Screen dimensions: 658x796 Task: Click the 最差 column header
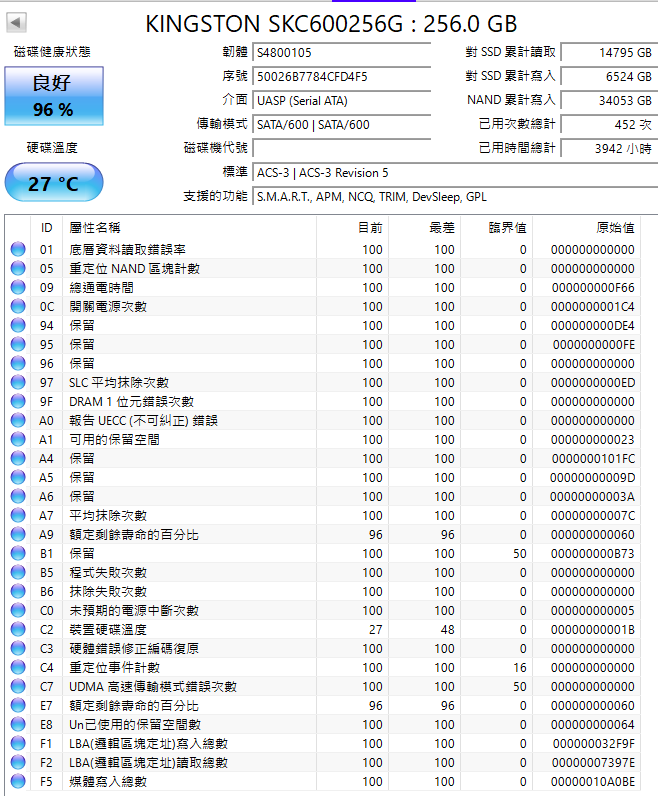424,227
